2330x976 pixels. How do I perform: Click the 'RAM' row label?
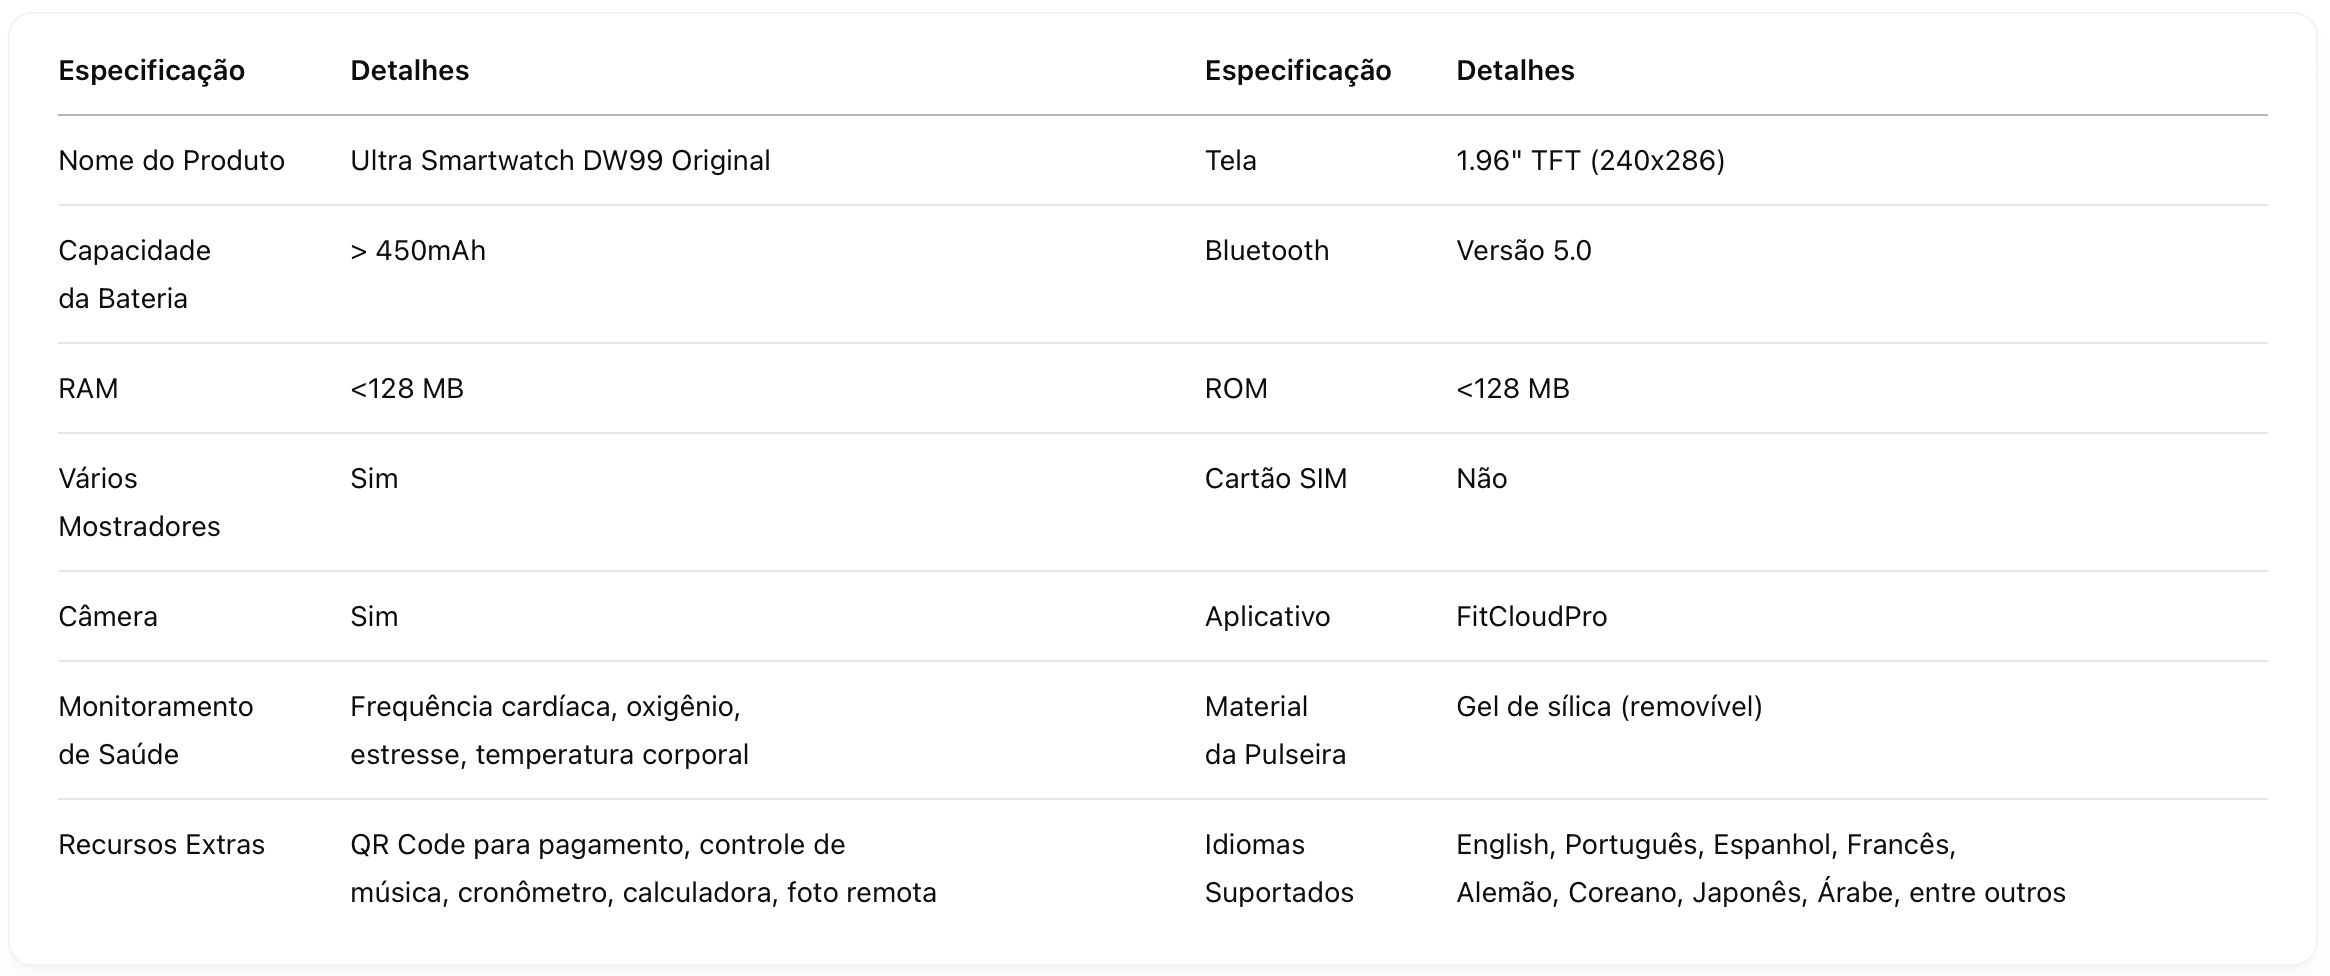click(x=88, y=388)
